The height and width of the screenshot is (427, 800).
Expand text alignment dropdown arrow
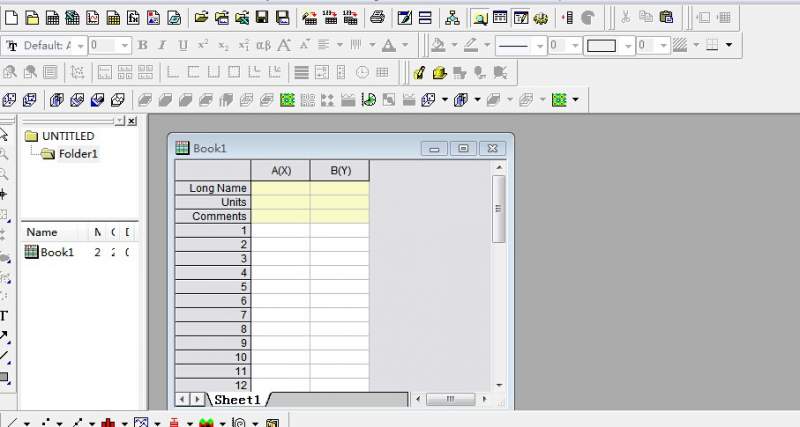[x=340, y=45]
